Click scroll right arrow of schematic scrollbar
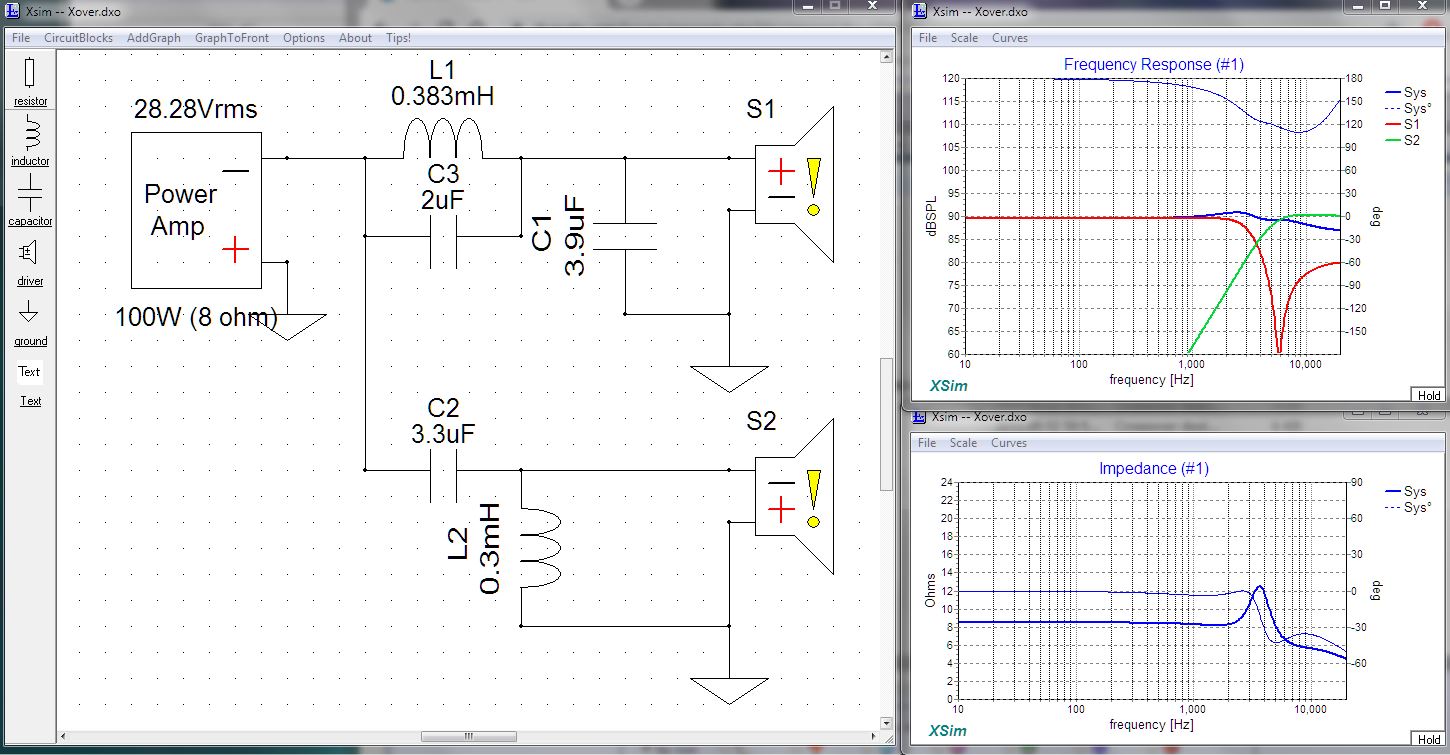The image size is (1450, 755). coord(871,737)
